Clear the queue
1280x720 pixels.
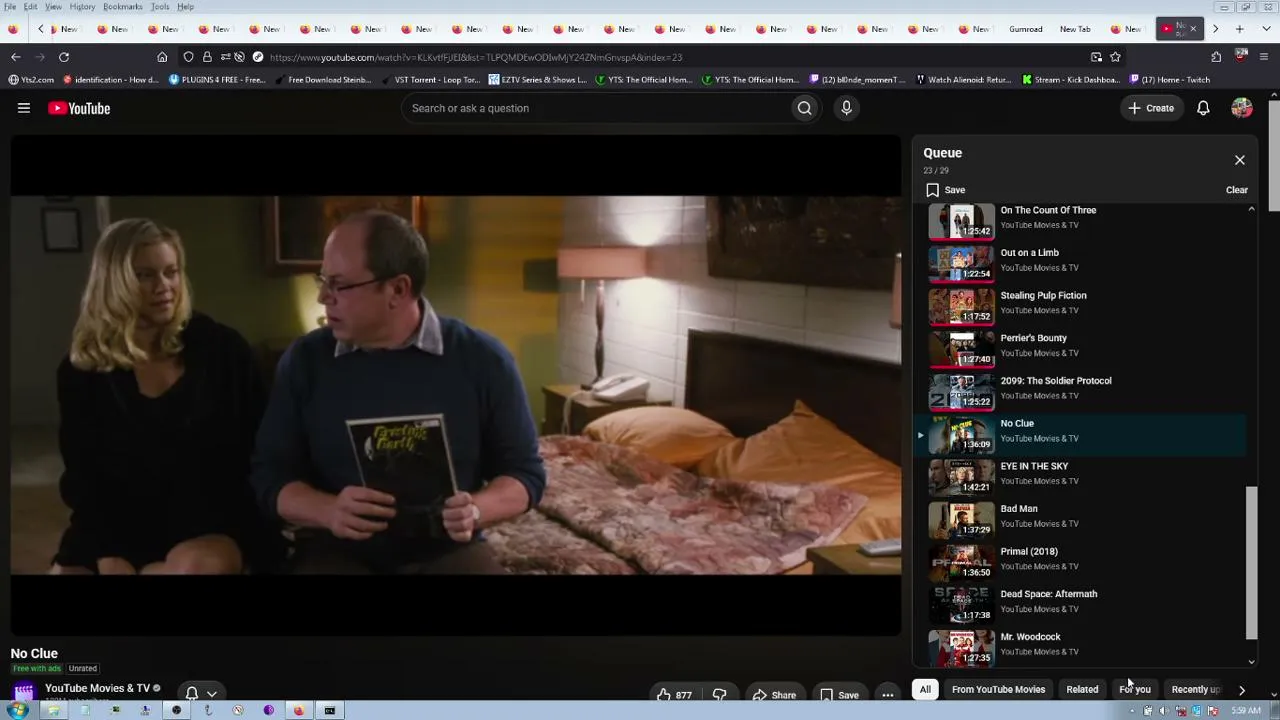click(1237, 190)
